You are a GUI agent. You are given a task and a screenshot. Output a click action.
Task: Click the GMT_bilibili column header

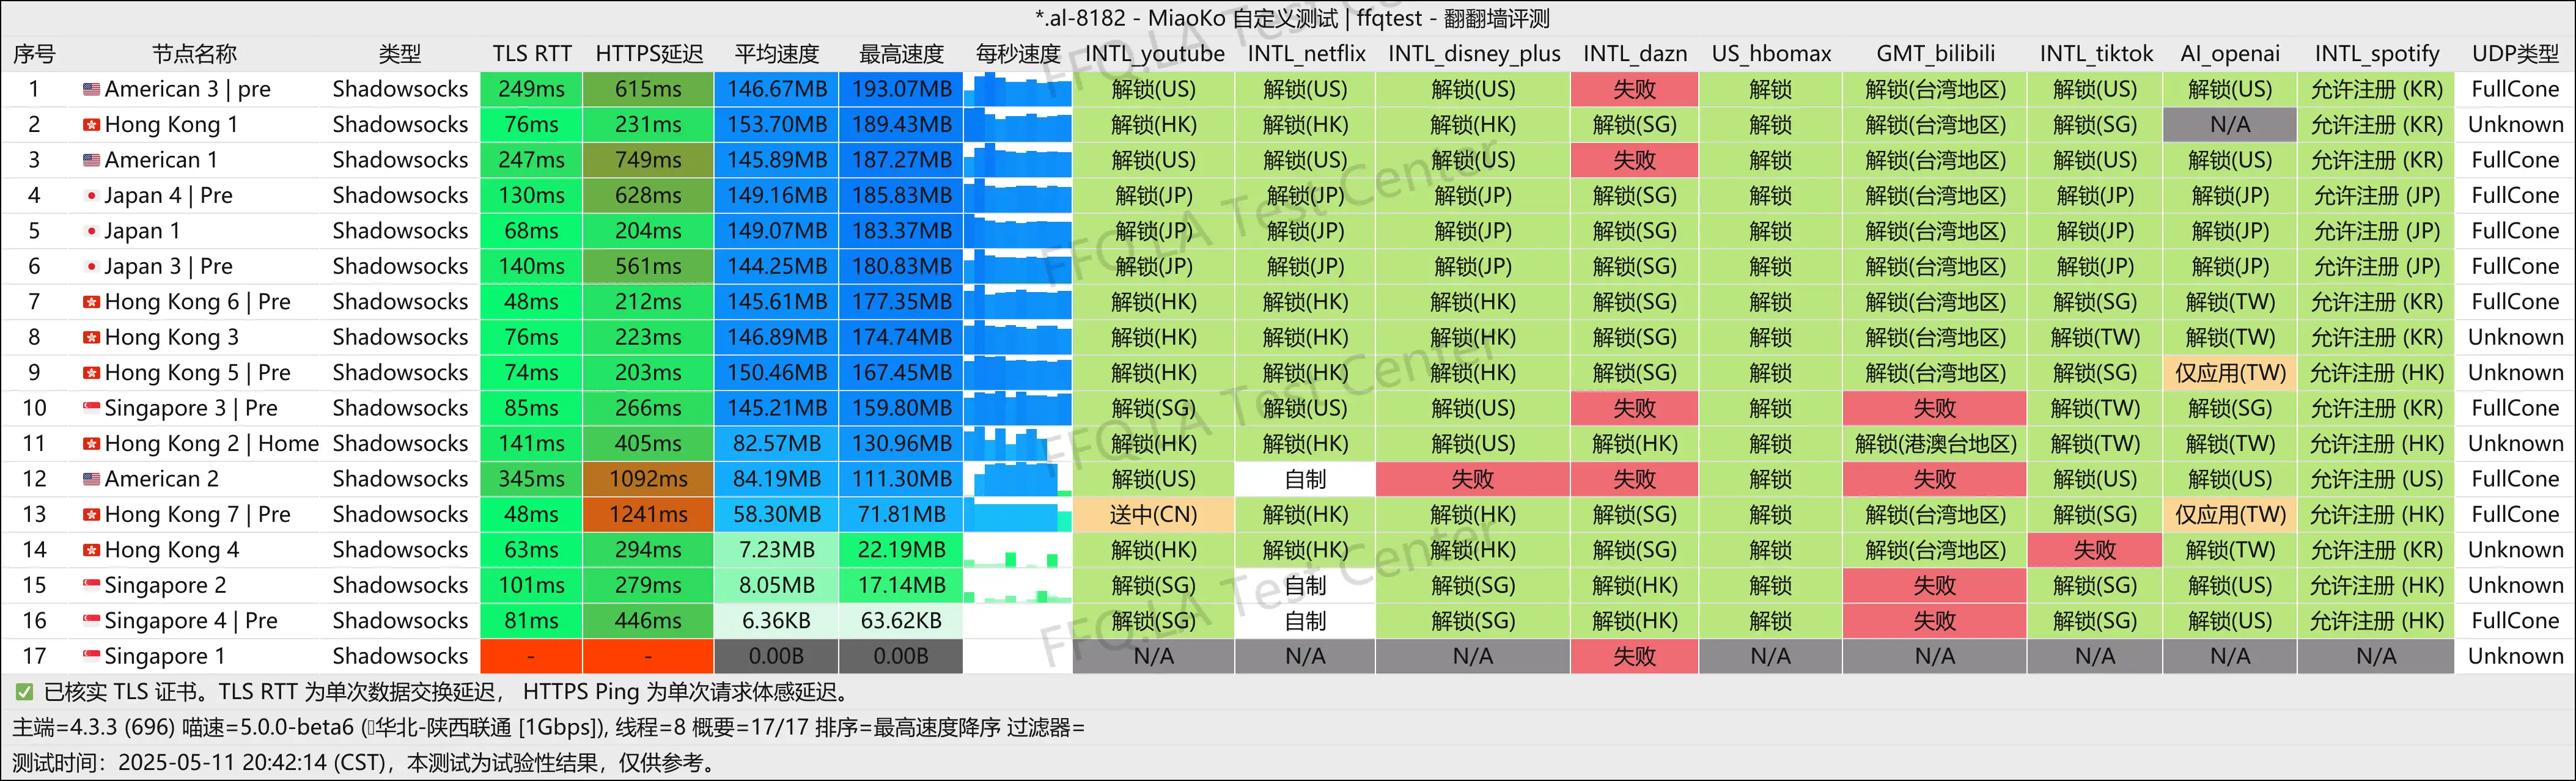1935,54
